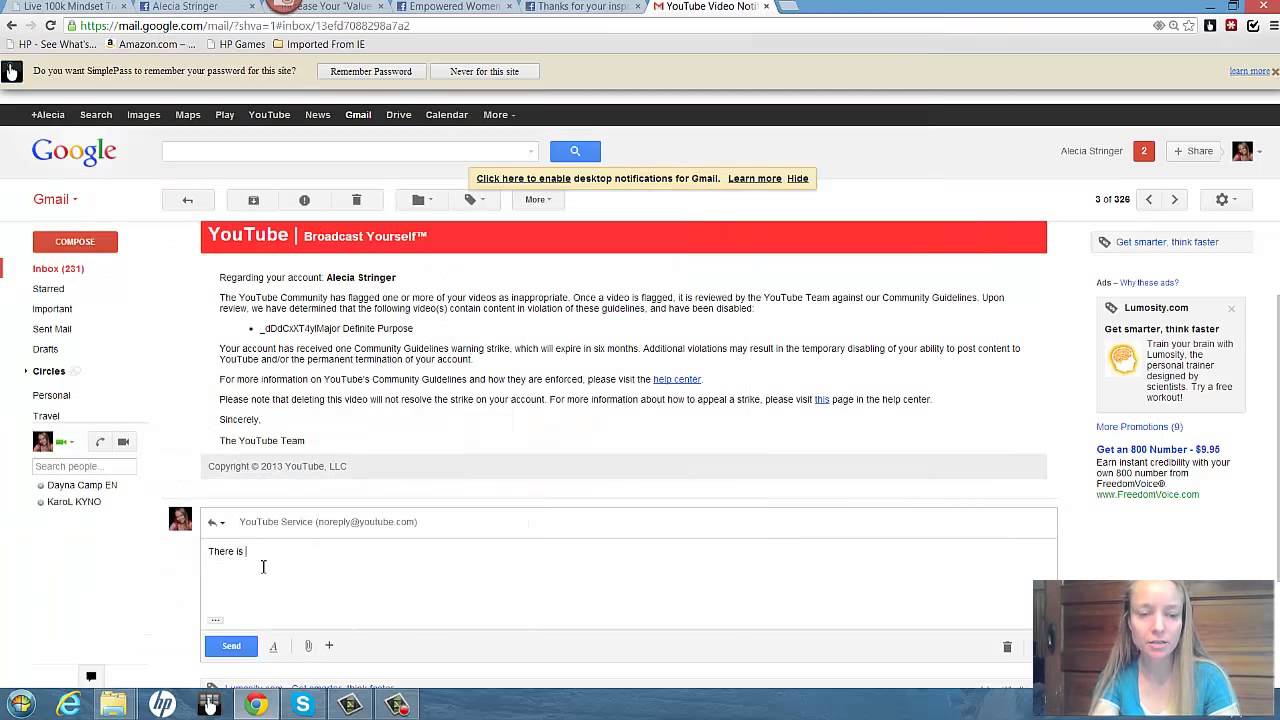Viewport: 1280px width, 720px height.
Task: Open the plus insert options icon
Action: tap(329, 646)
